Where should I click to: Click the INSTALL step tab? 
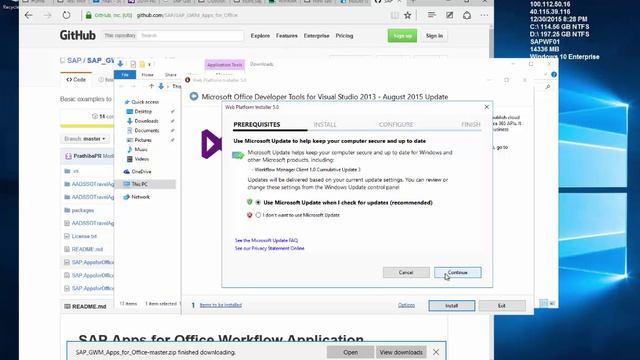[x=325, y=124]
